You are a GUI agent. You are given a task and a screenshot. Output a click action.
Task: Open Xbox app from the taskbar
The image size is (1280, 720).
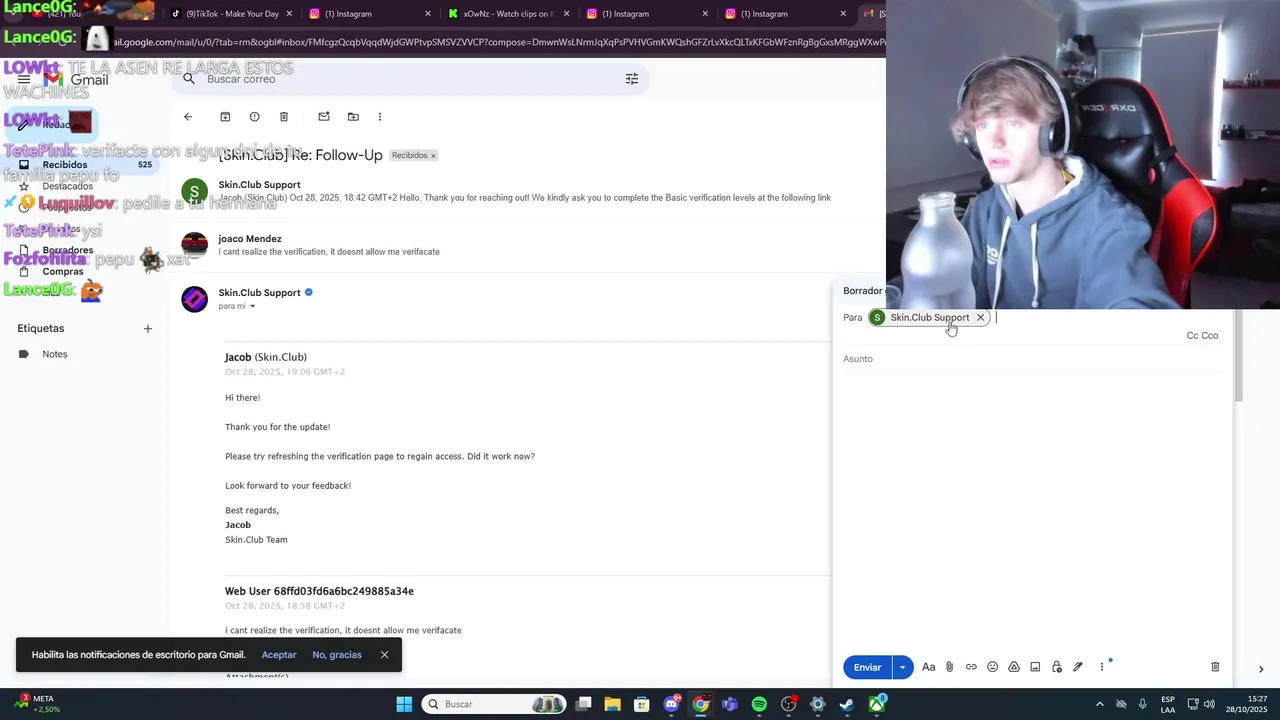click(x=877, y=704)
